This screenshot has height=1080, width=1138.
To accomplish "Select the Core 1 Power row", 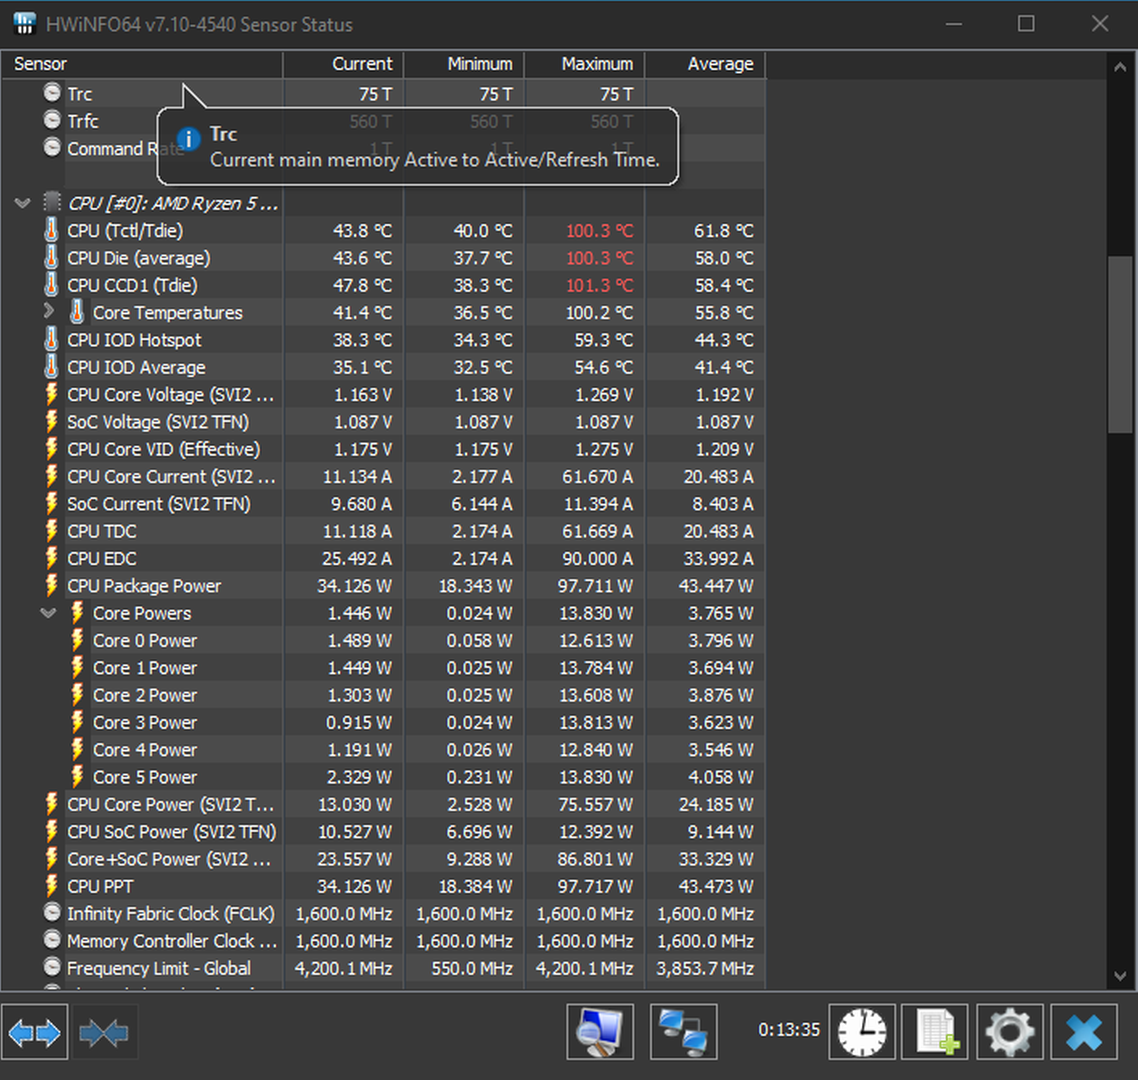I will click(x=383, y=668).
